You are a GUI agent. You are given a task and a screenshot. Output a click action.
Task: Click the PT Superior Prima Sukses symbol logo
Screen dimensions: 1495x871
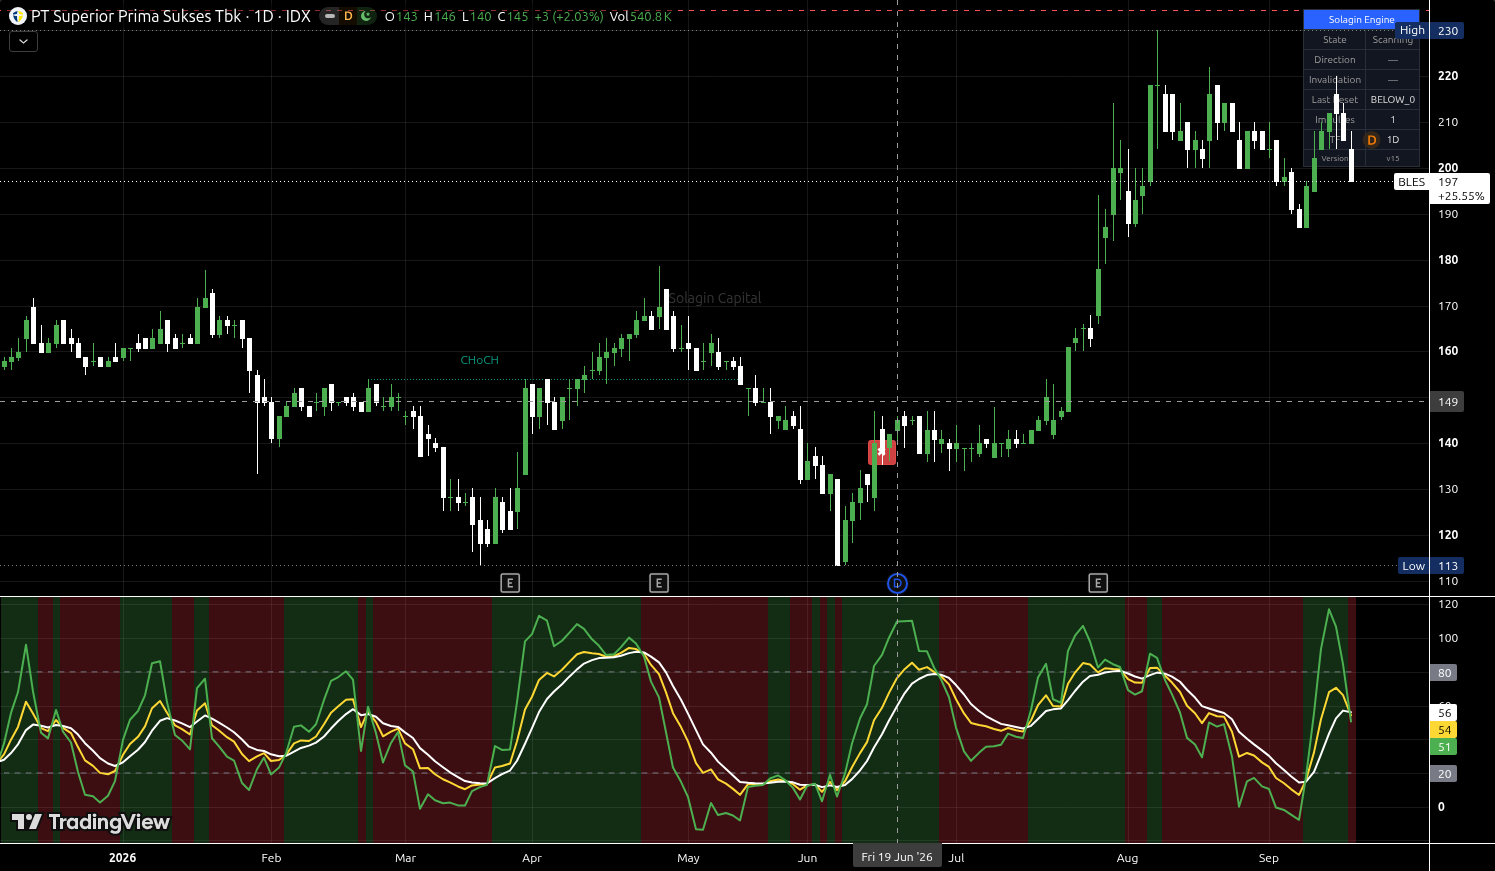18,16
